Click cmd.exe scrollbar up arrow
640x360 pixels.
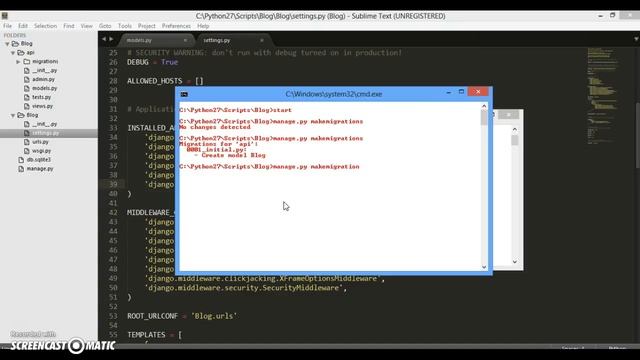(x=484, y=106)
